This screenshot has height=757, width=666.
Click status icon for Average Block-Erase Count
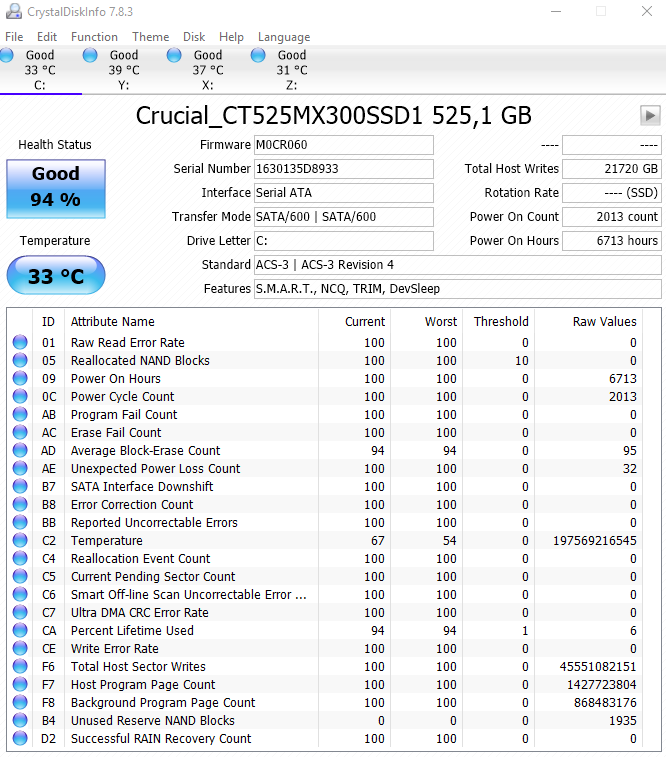pos(20,450)
